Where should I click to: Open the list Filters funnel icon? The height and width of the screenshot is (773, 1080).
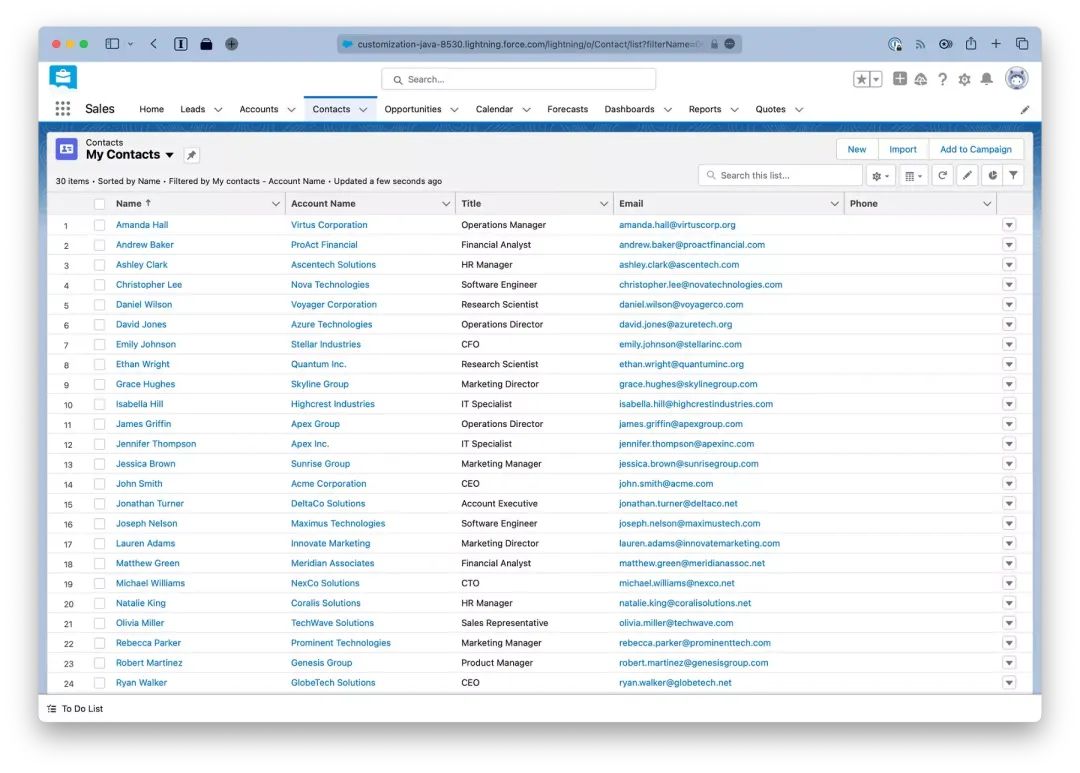(1013, 175)
